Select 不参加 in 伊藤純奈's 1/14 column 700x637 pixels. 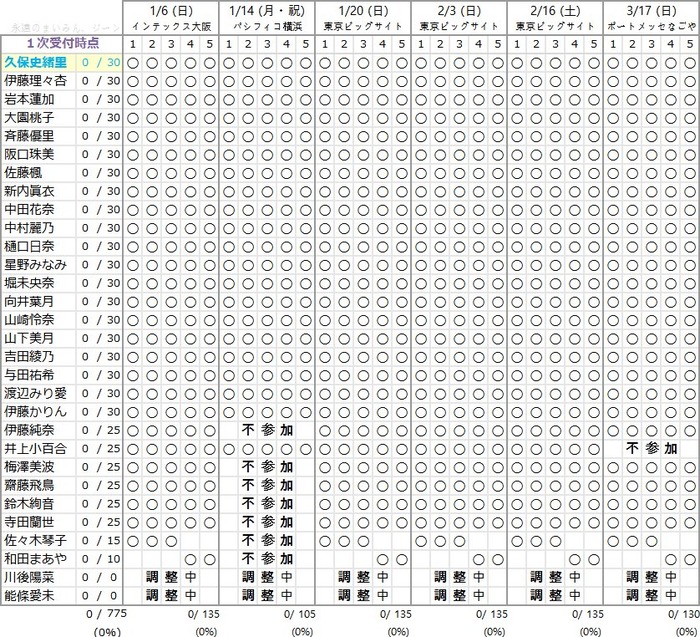[267, 430]
